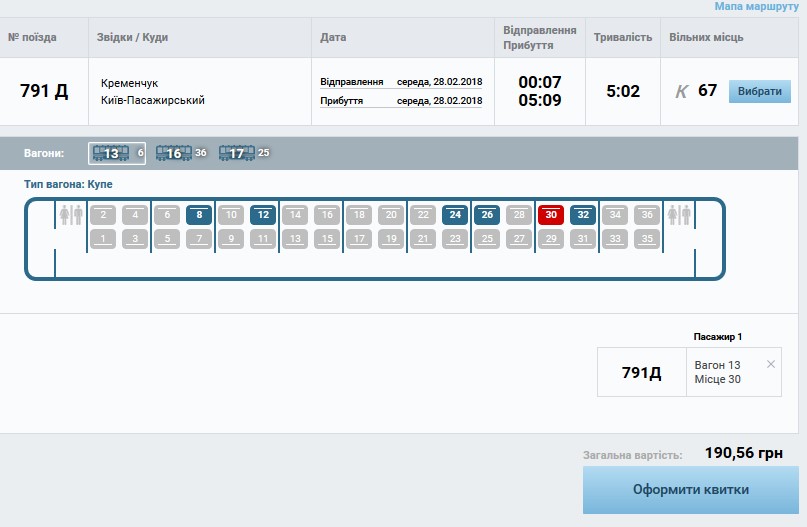Pick available seat 26

[487, 215]
